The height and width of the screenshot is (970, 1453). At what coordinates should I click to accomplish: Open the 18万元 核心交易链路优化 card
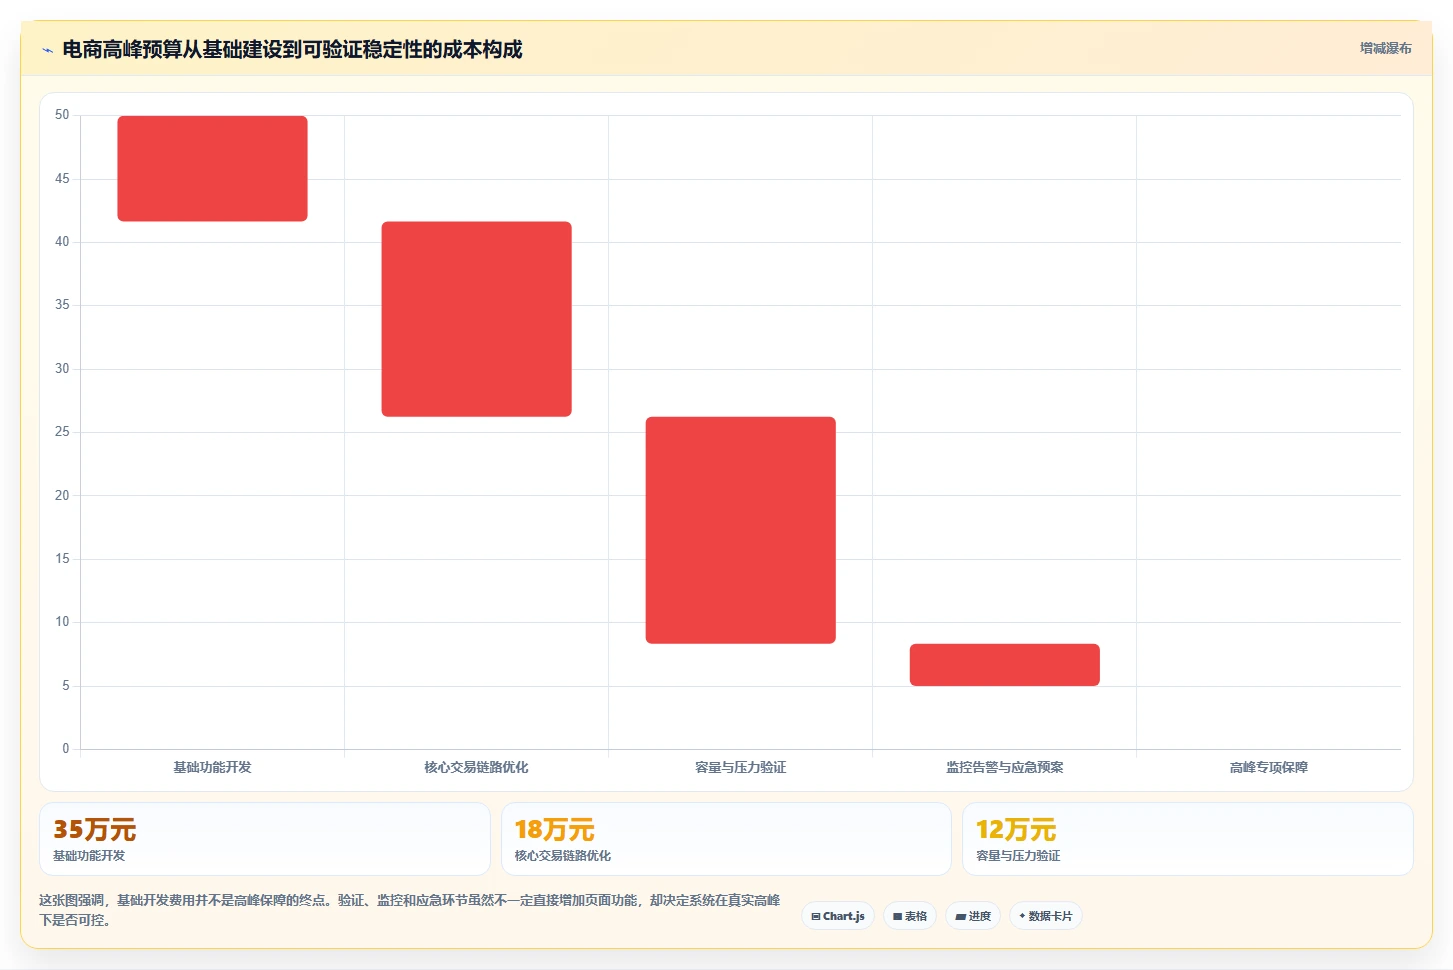pos(726,839)
